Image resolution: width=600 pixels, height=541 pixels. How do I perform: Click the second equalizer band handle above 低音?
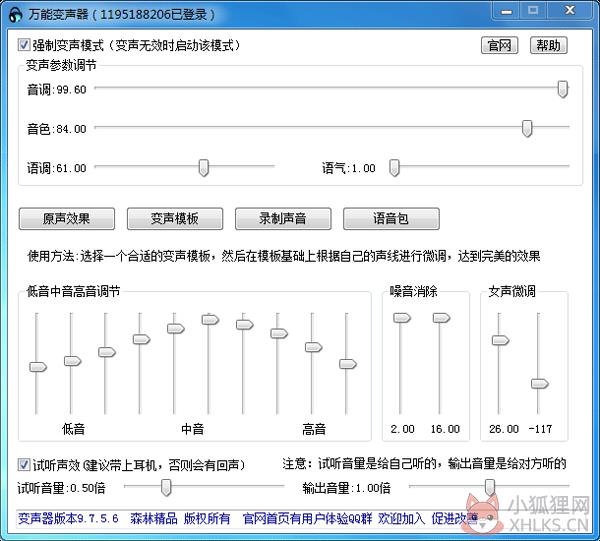73,361
